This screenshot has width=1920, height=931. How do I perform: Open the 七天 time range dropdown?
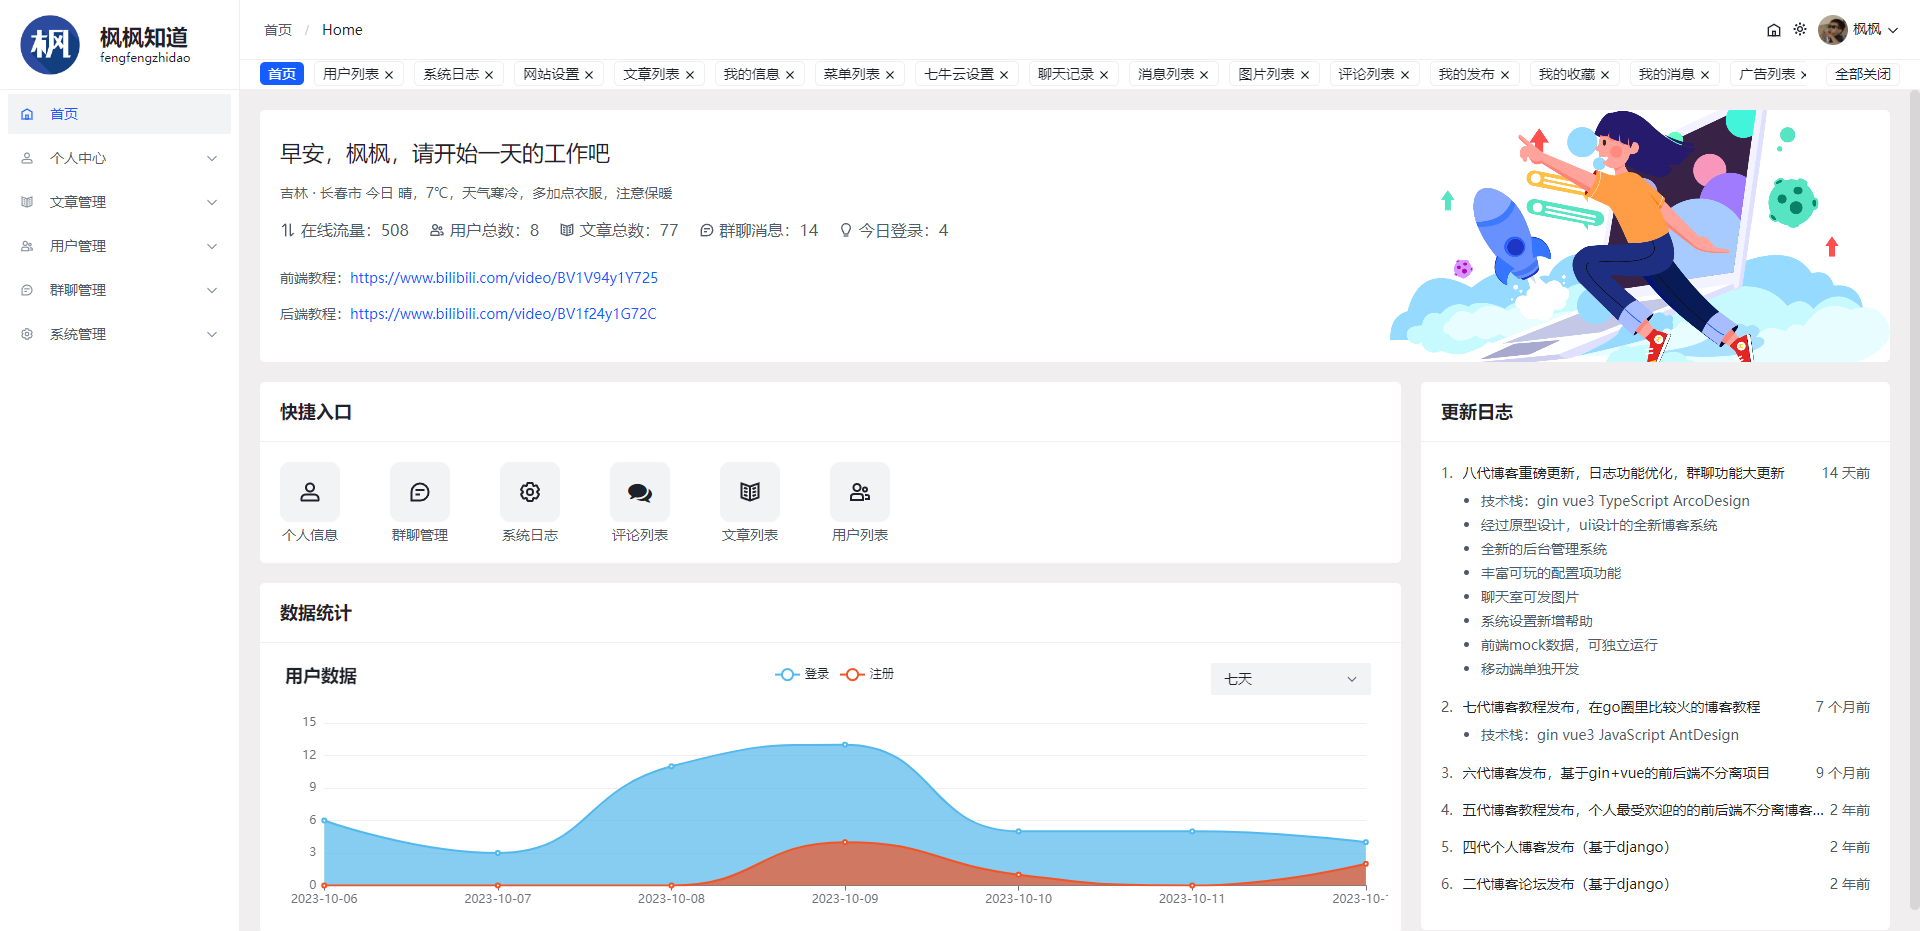click(1290, 679)
